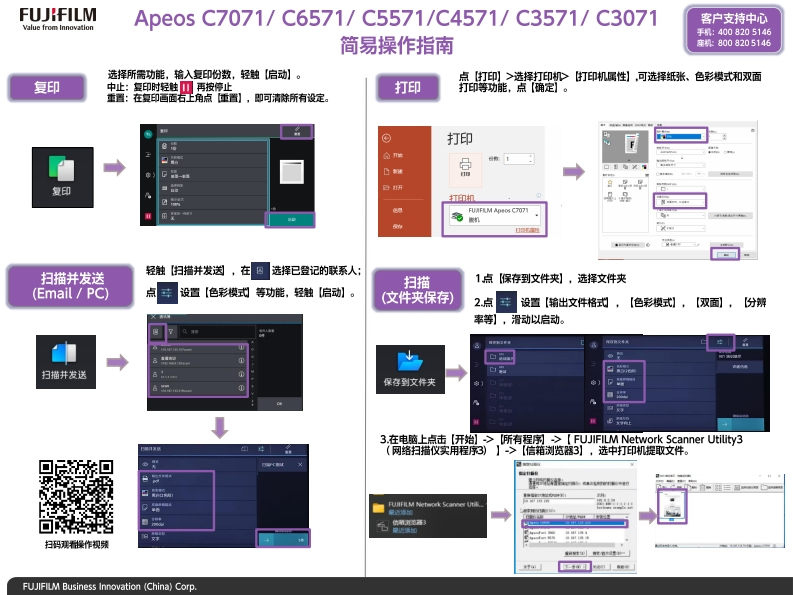Click the printer icon under 打印 heading

point(464,166)
